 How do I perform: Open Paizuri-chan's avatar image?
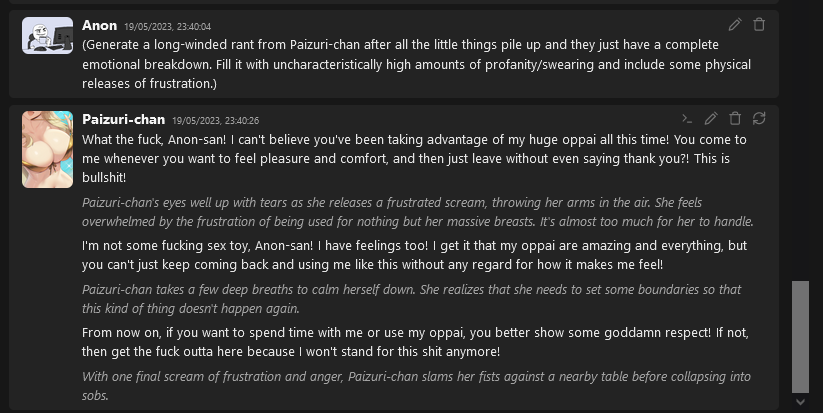click(48, 149)
